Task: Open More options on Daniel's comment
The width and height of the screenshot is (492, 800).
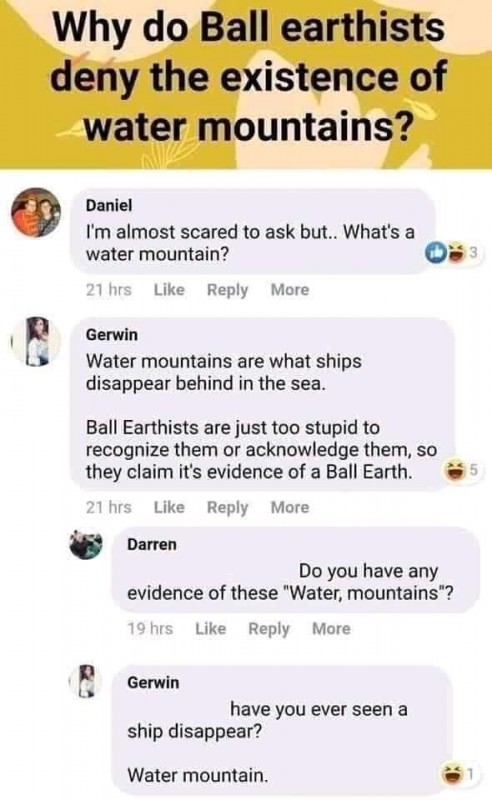Action: [289, 290]
